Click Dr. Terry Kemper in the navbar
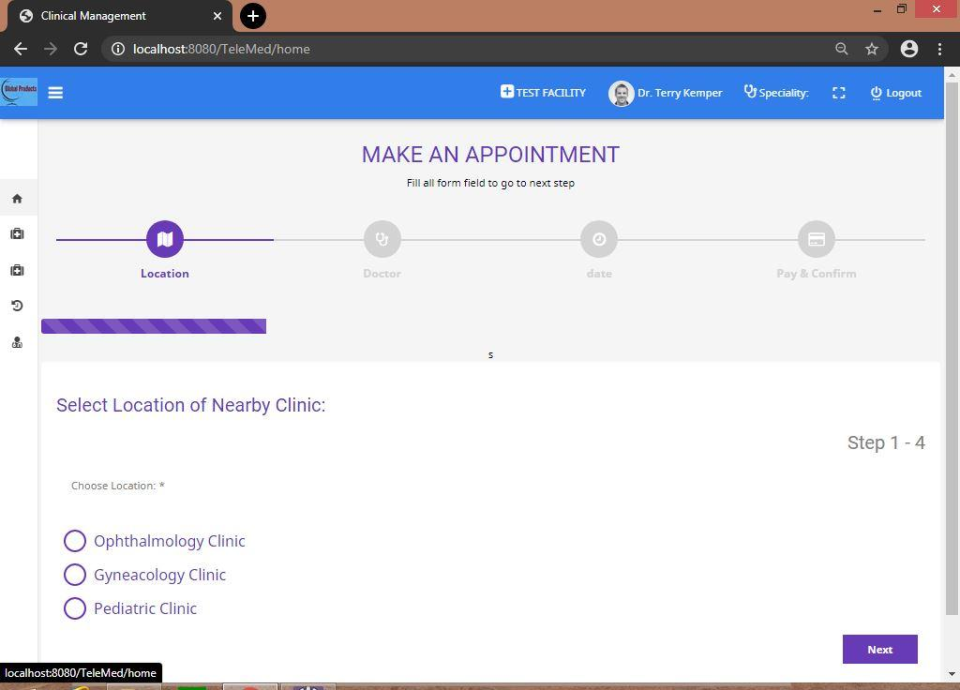960x690 pixels. tap(665, 92)
